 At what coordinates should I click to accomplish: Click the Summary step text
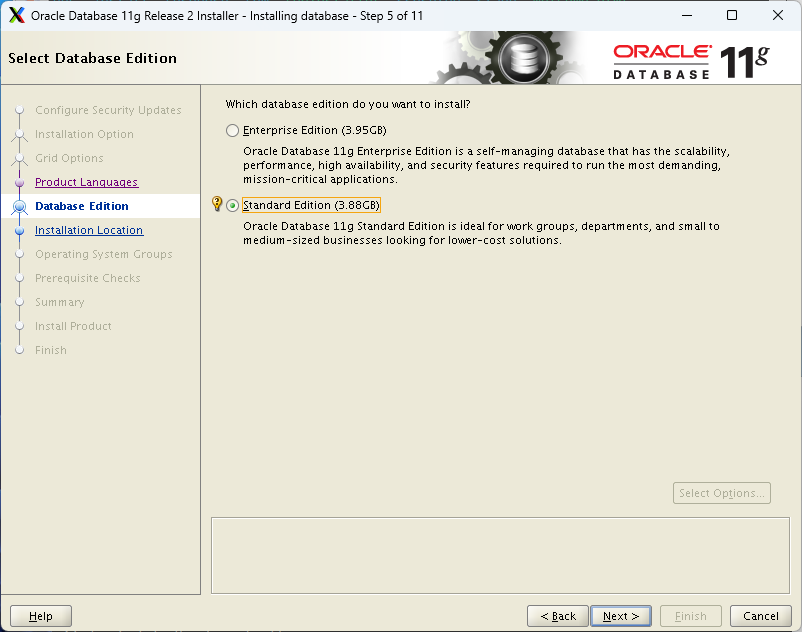point(60,302)
